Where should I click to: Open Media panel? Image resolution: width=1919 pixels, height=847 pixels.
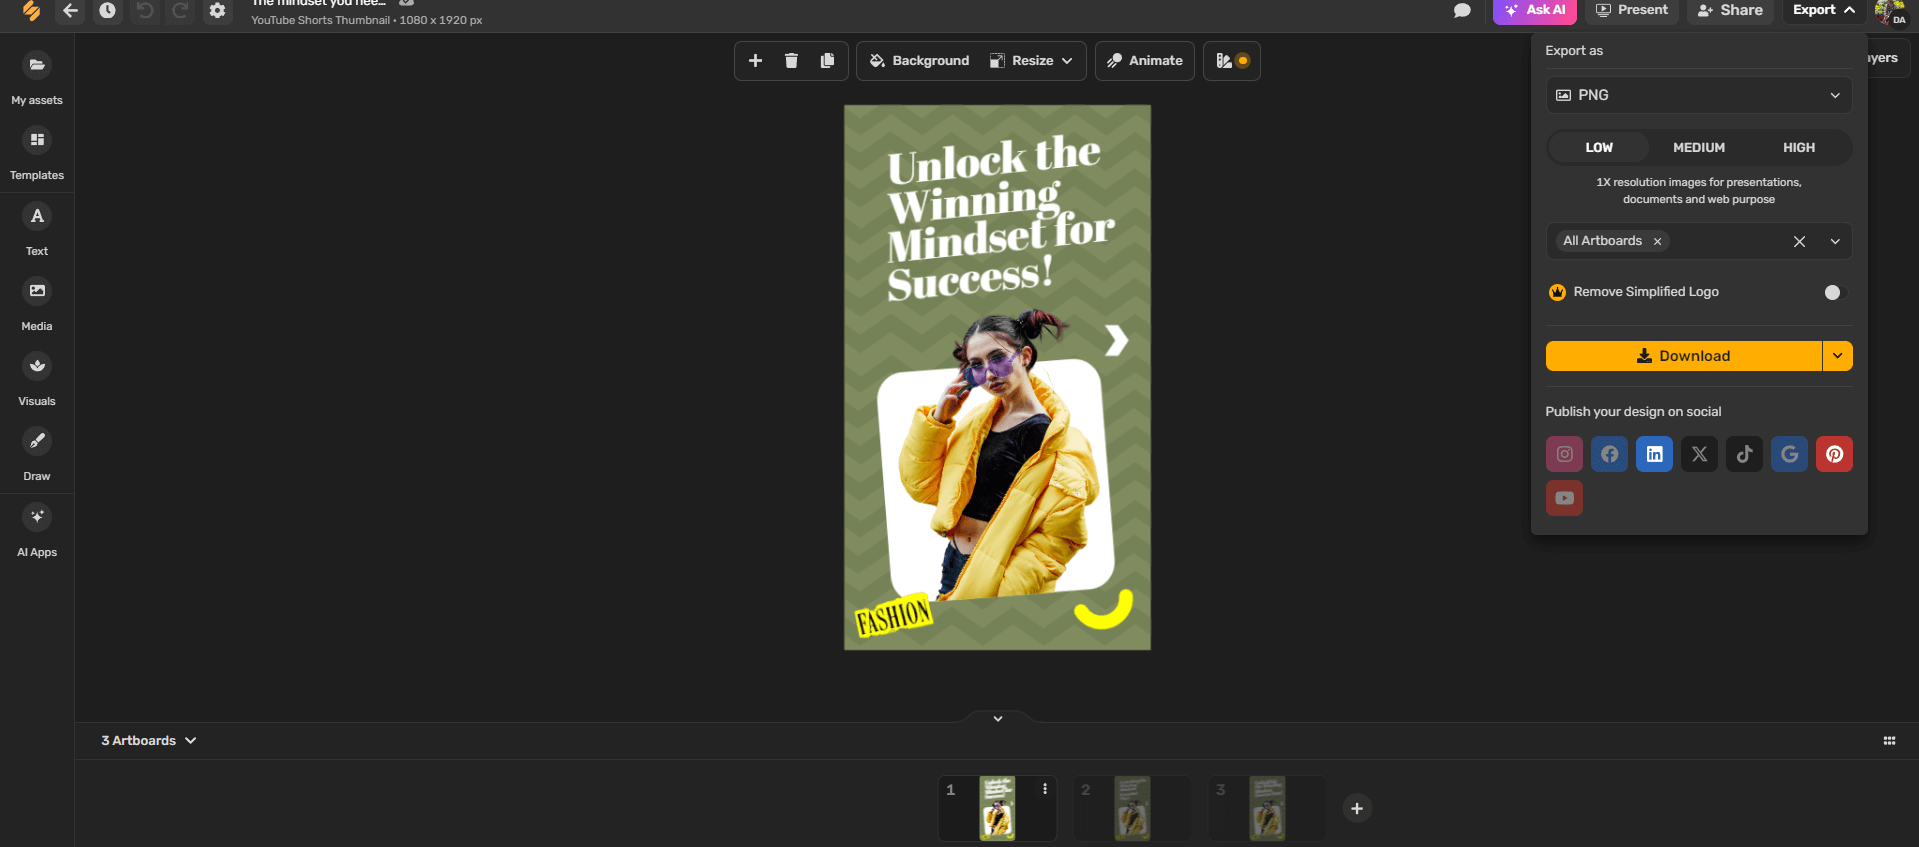click(x=37, y=304)
